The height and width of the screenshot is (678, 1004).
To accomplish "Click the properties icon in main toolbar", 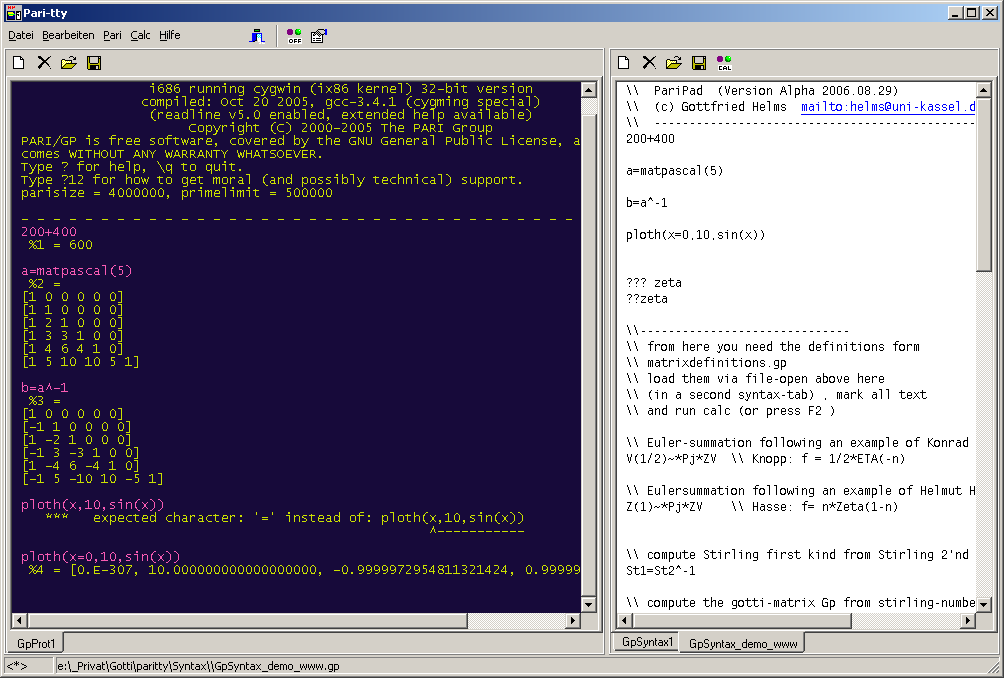I will (x=319, y=36).
